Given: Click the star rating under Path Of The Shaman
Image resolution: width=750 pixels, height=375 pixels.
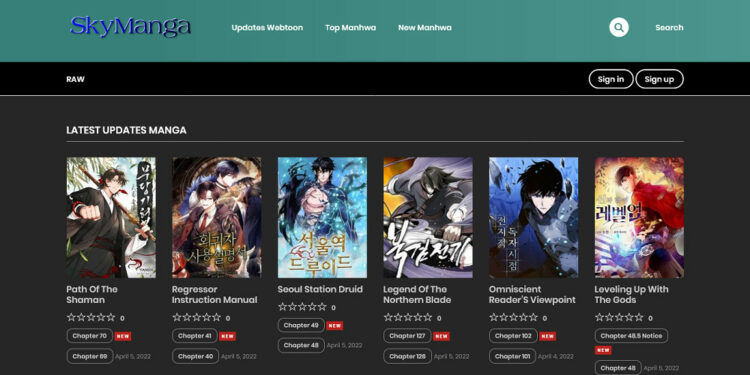Looking at the screenshot, I should [91, 317].
